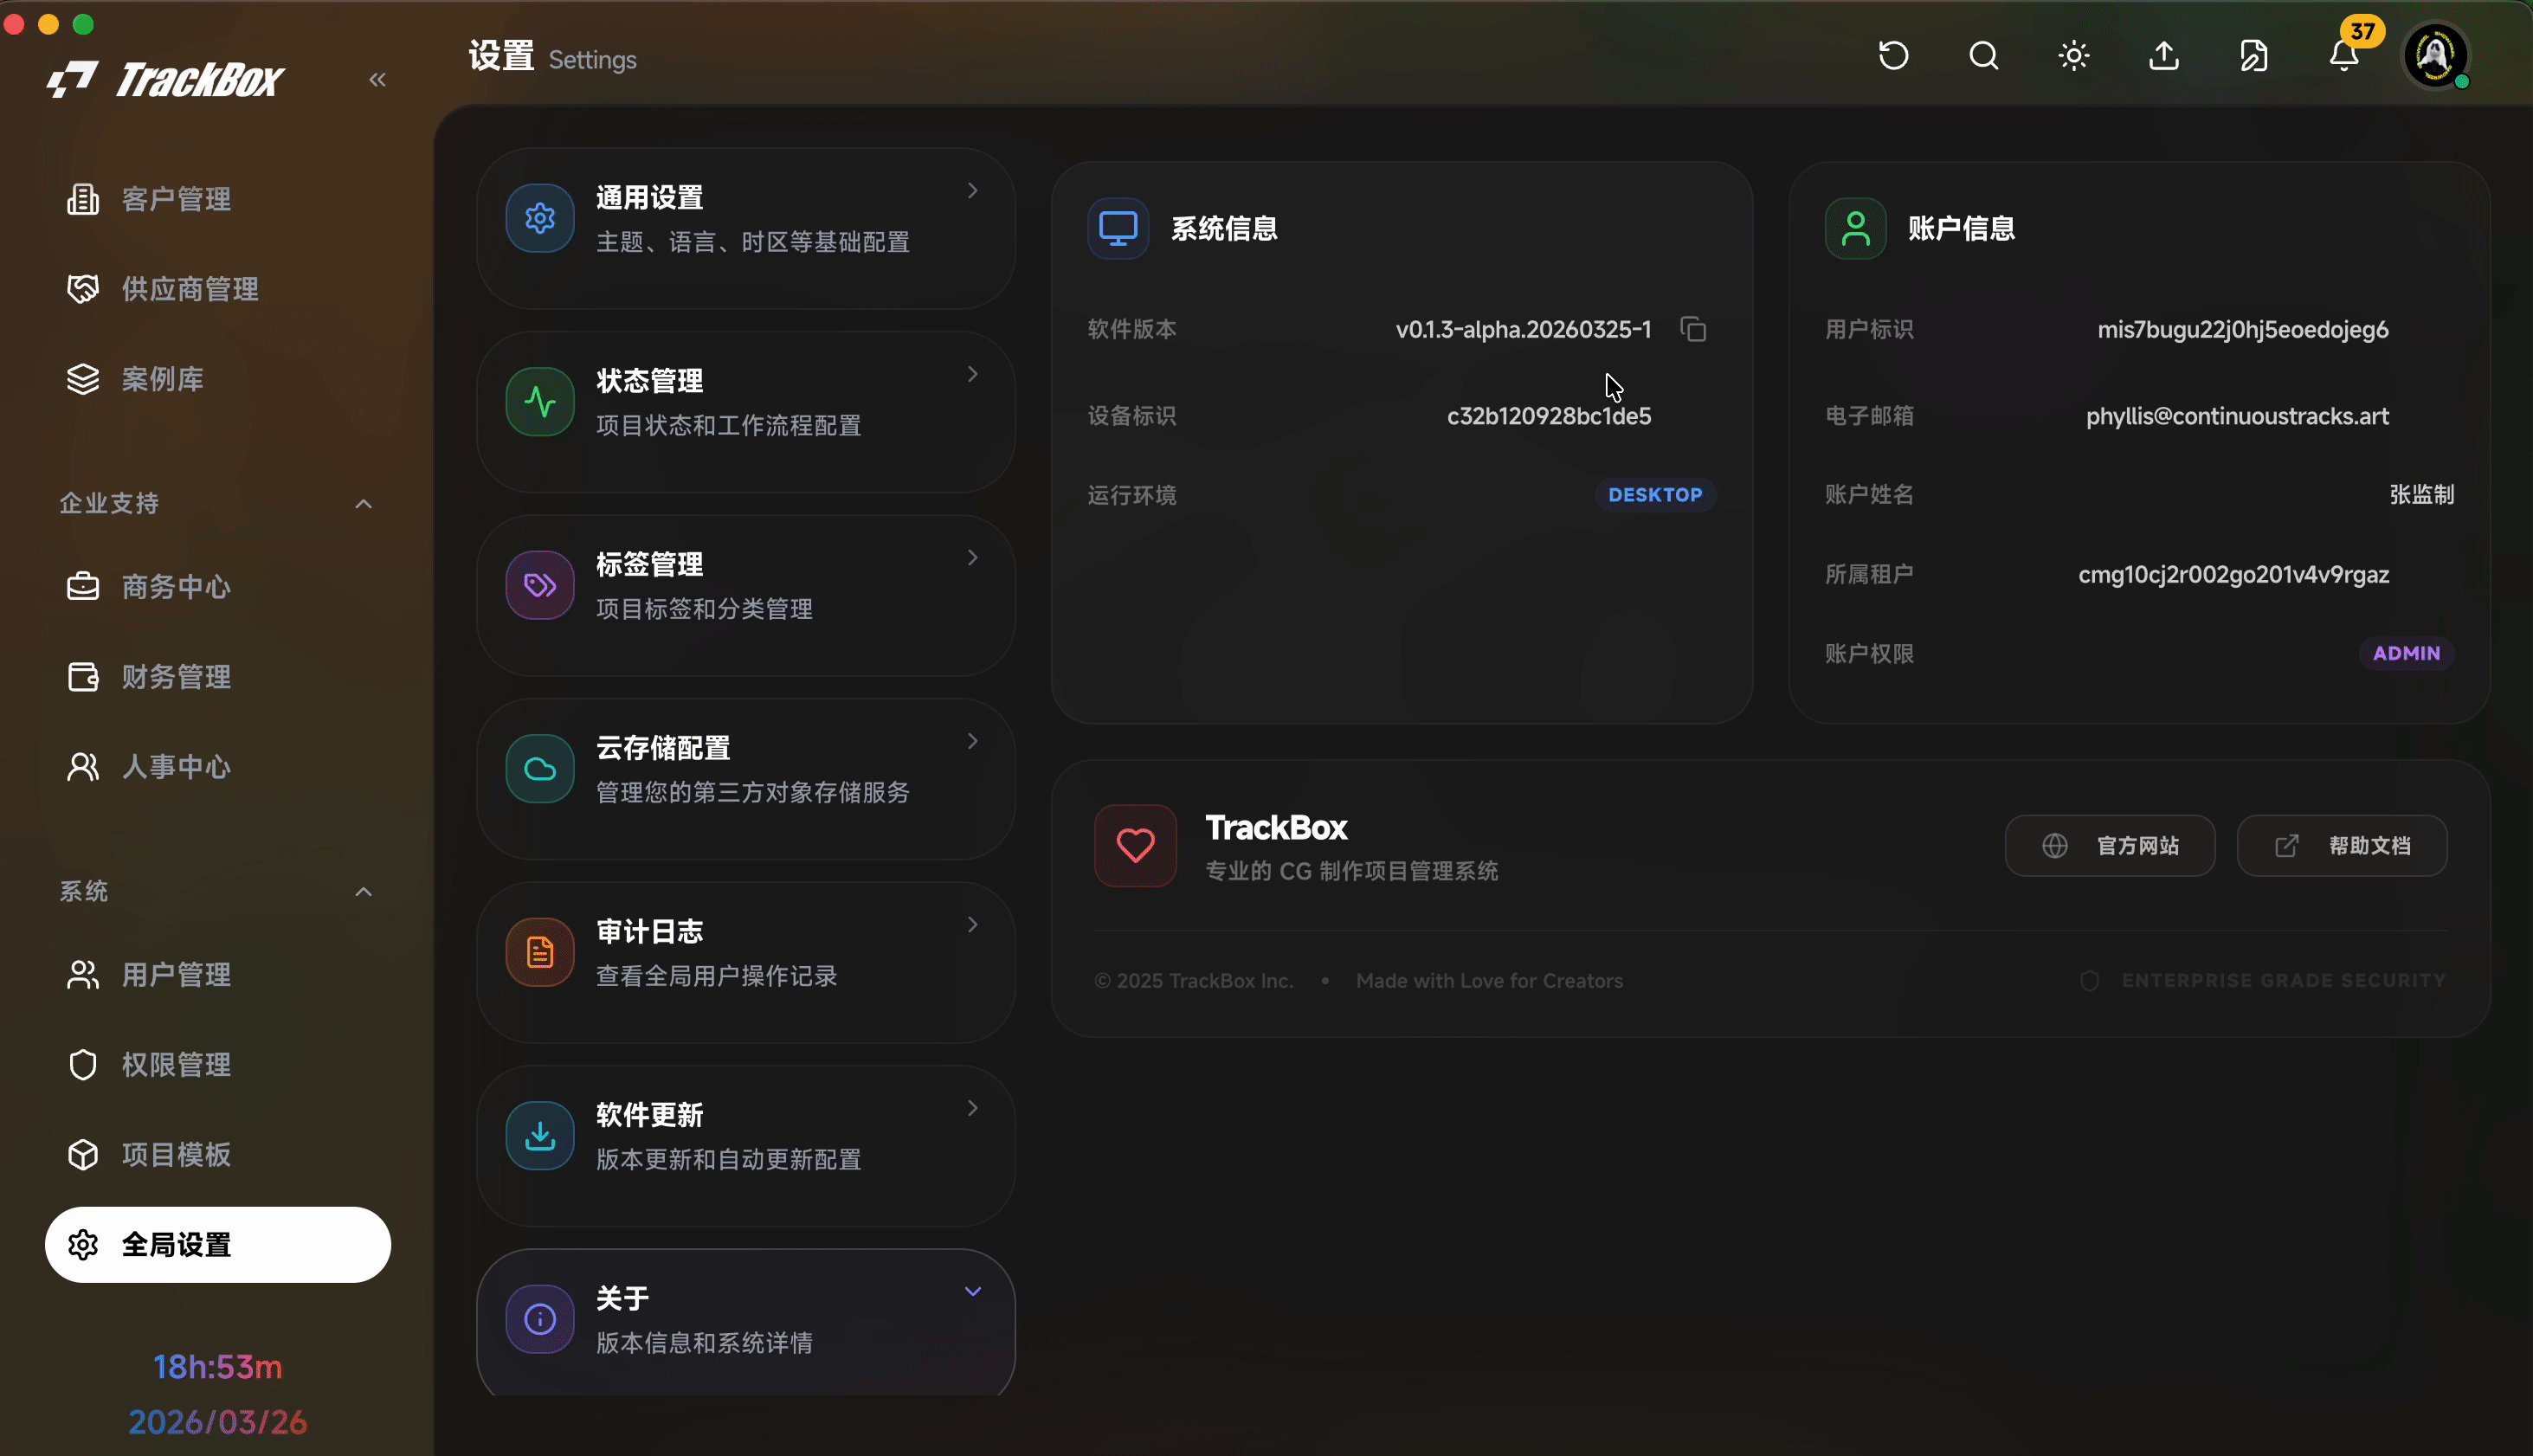Viewport: 2533px width, 1456px height.
Task: Click the 关于 info icon
Action: [x=540, y=1319]
